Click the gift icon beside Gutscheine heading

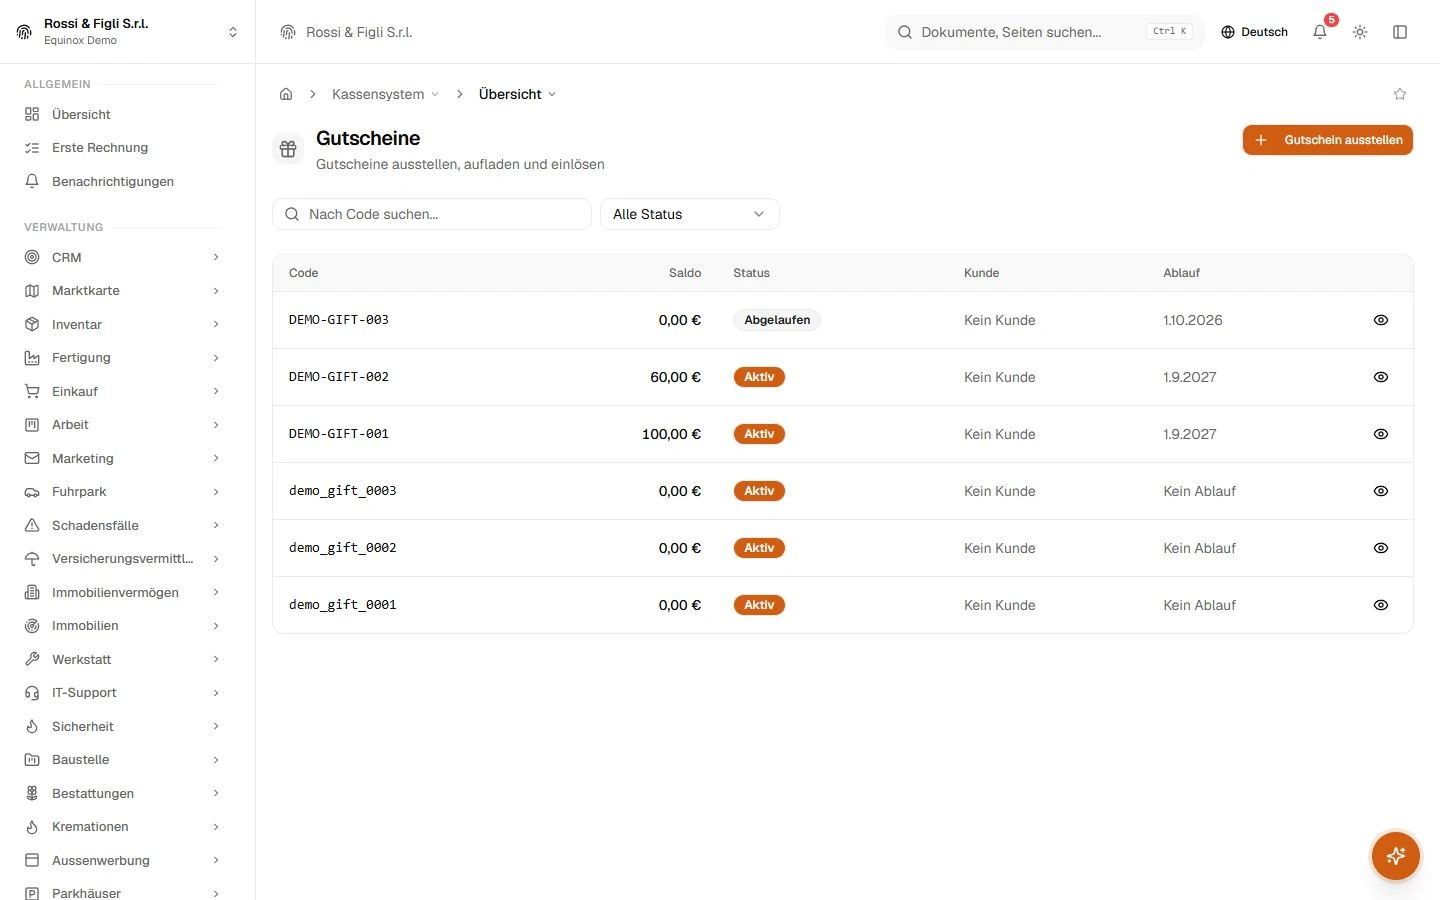click(288, 149)
